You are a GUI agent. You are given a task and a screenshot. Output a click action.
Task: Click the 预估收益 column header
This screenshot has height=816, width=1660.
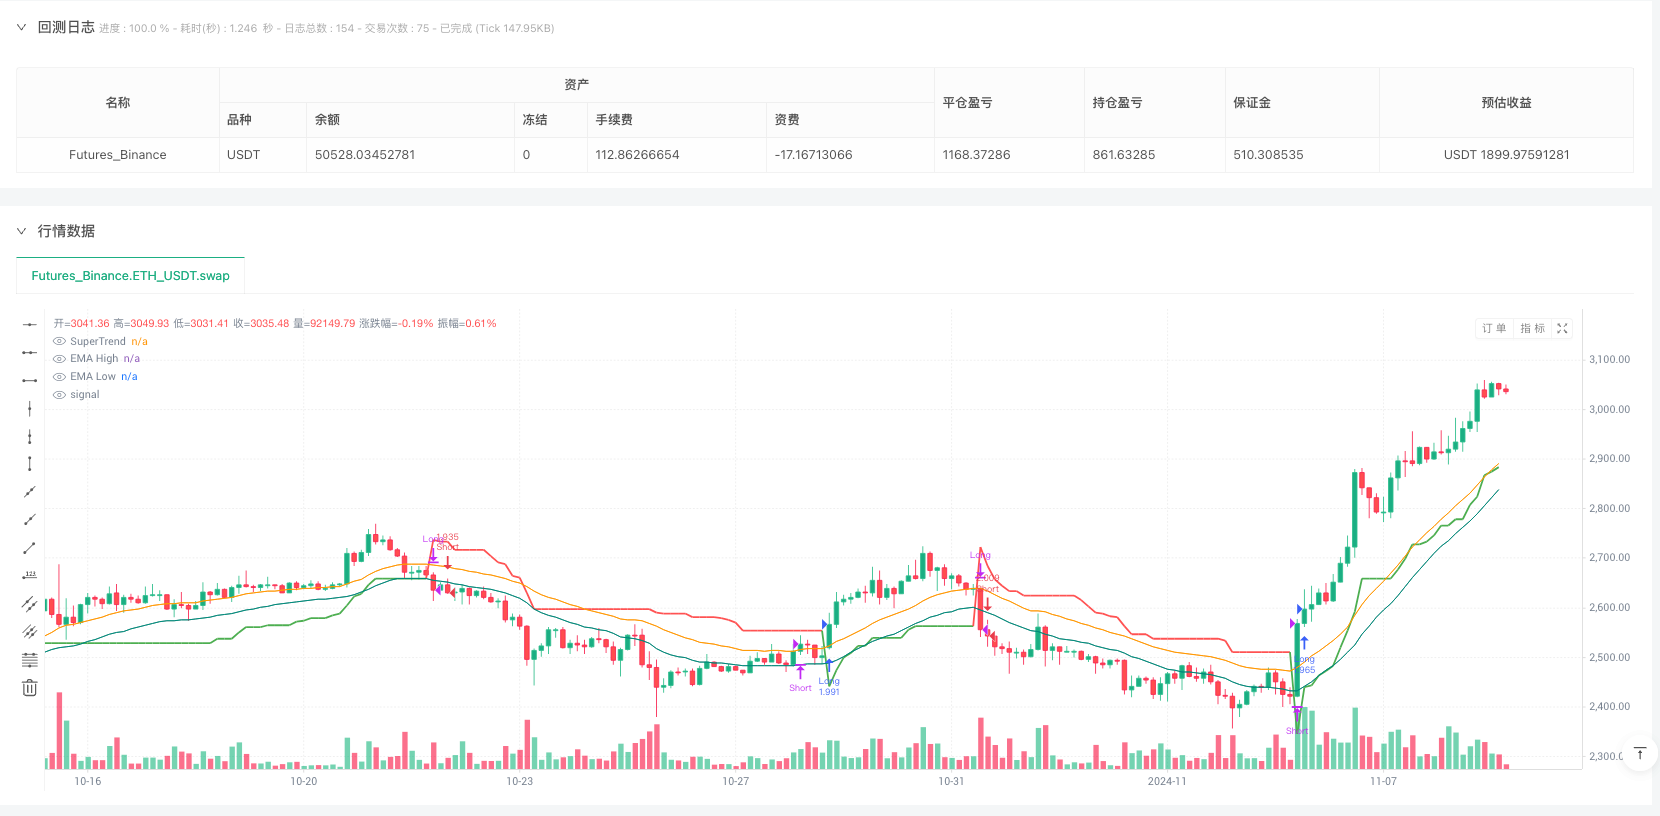pos(1506,103)
